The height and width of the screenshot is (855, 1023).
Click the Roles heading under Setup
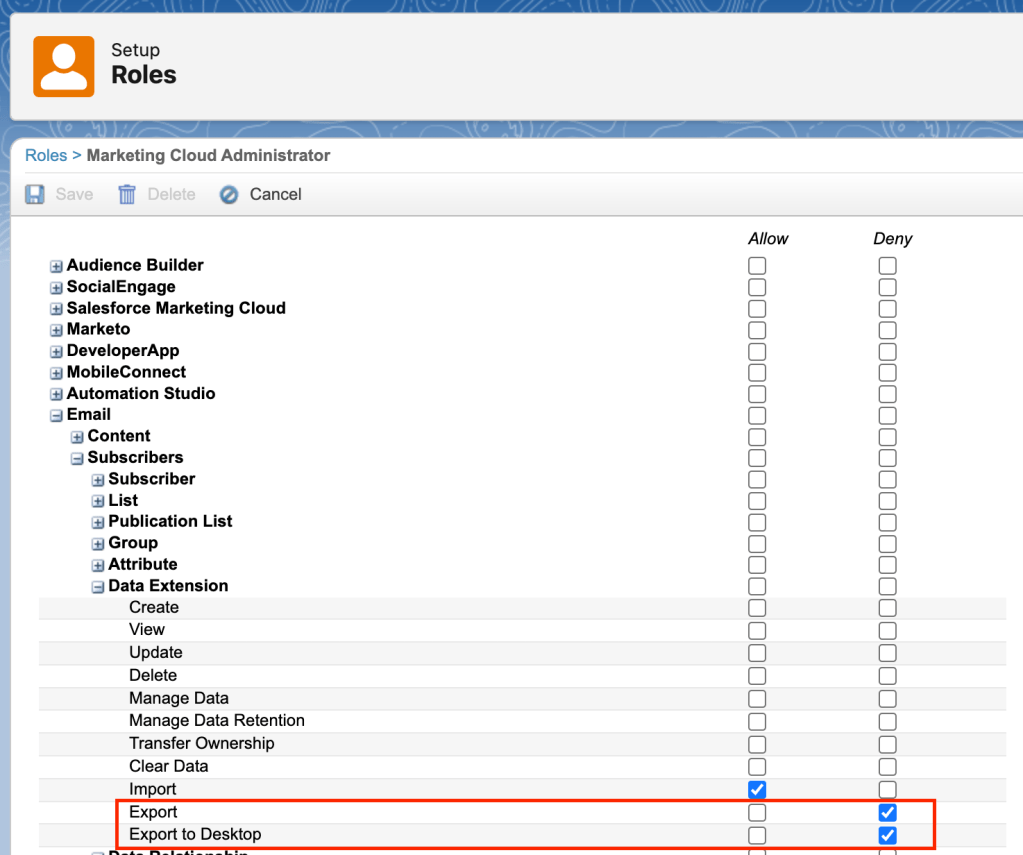click(147, 75)
